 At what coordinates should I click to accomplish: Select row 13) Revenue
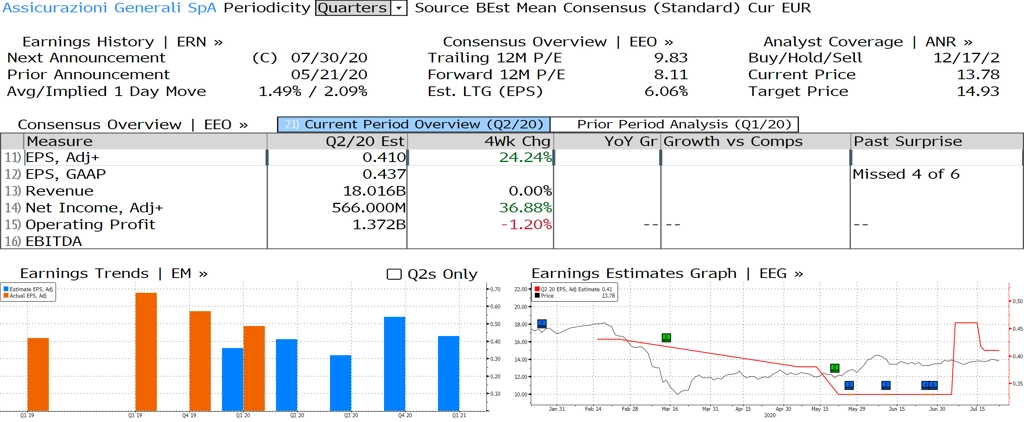[x=512, y=191]
